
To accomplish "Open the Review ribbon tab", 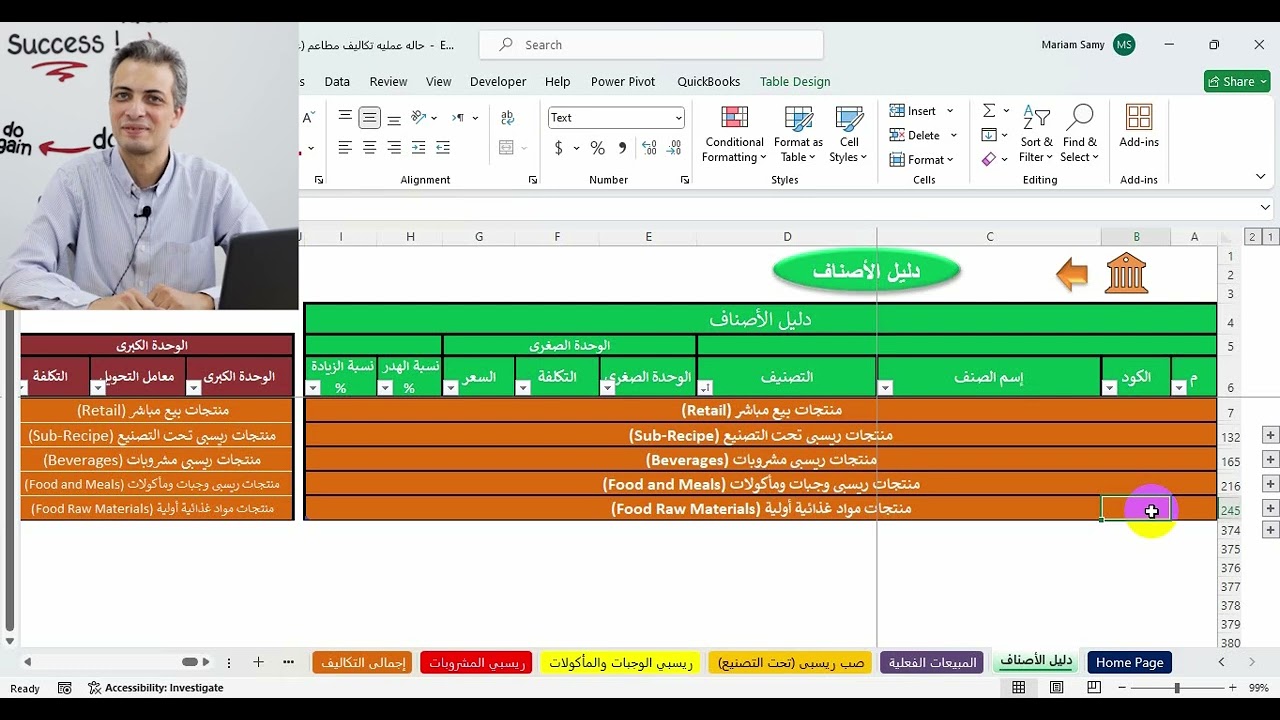I will pos(388,82).
